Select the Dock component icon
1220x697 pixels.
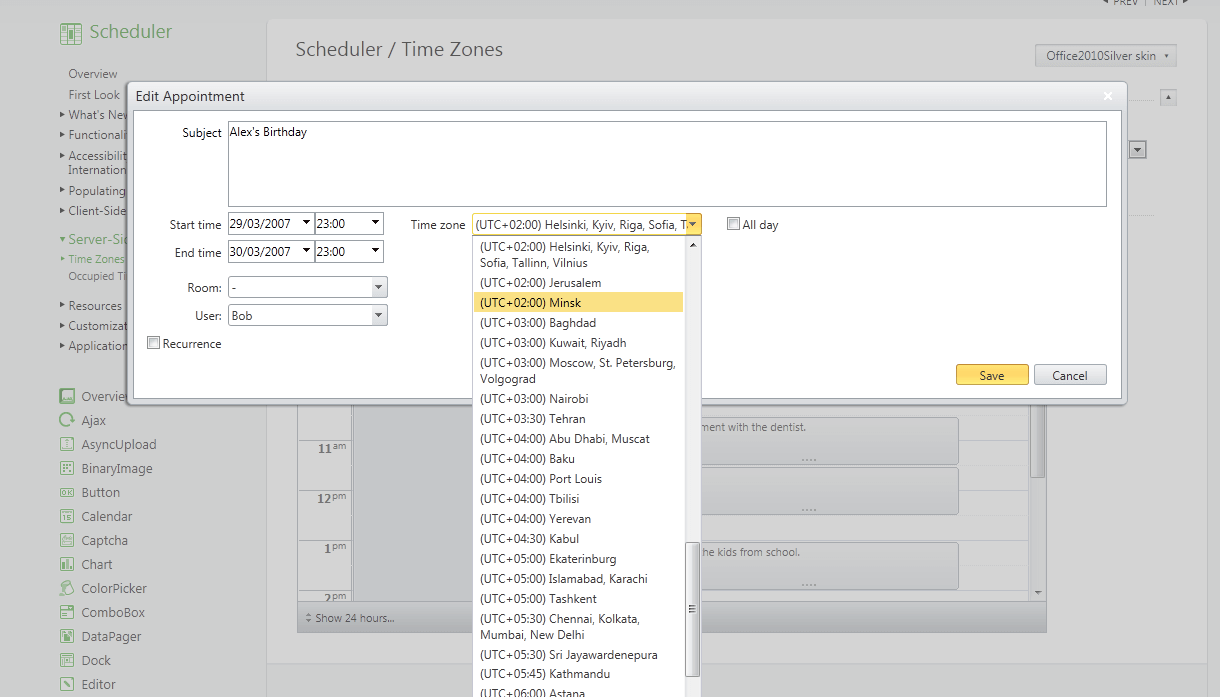67,660
